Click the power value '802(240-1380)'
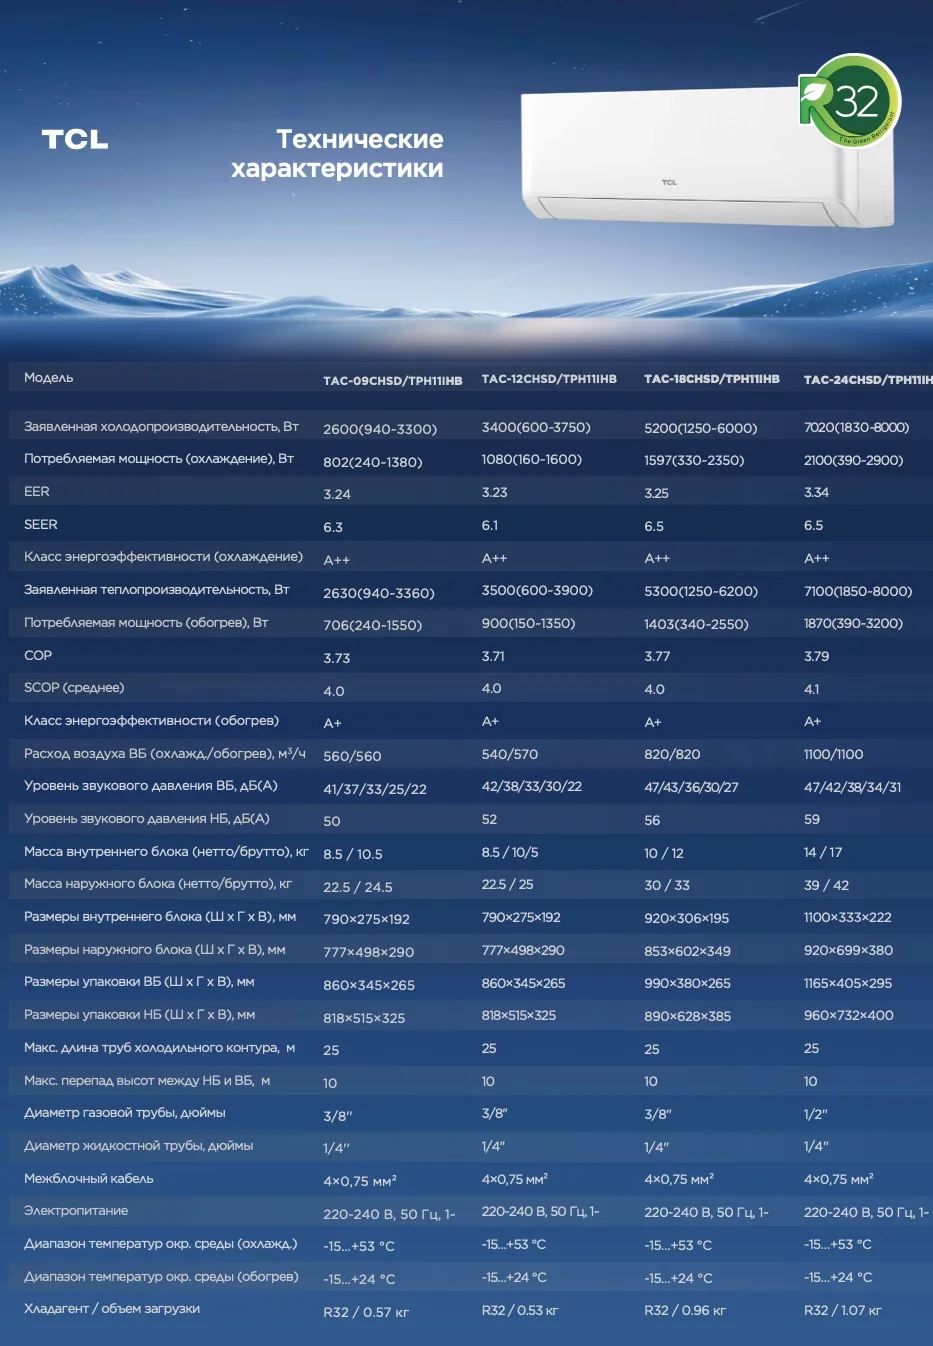This screenshot has height=1346, width=933. 373,462
